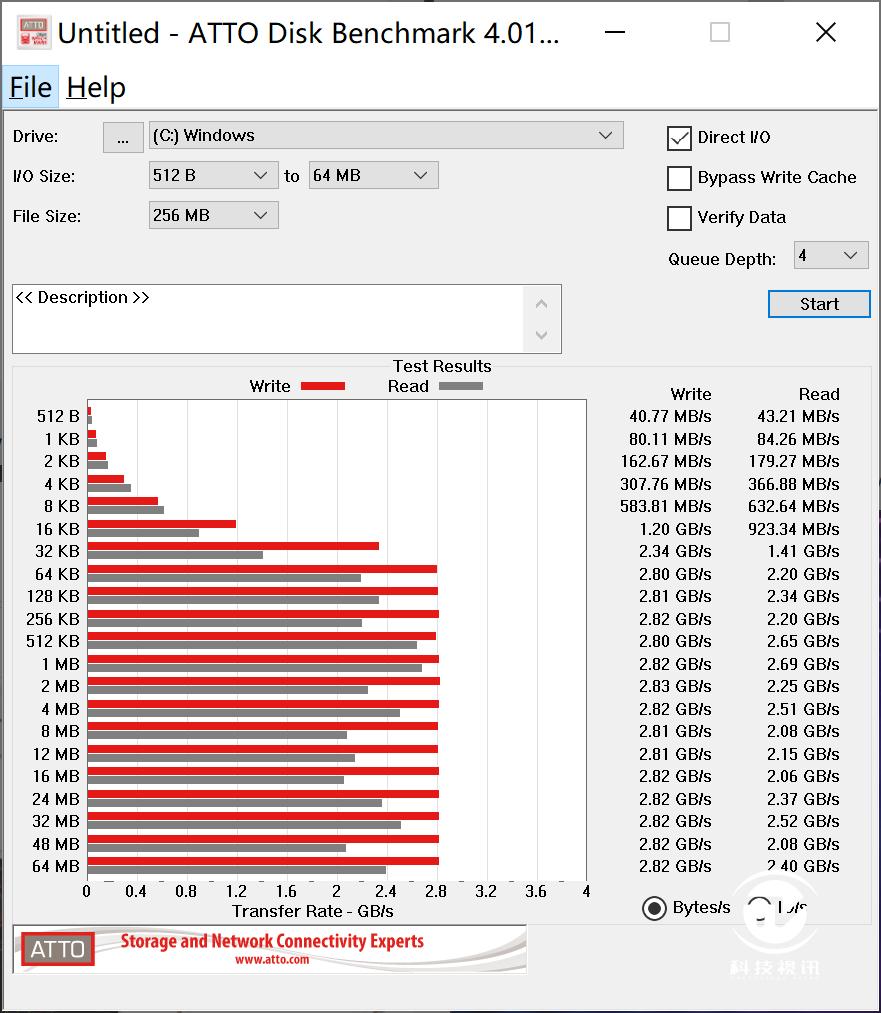This screenshot has height=1013, width=881.
Task: Click the red Write legend swatch
Action: [322, 386]
